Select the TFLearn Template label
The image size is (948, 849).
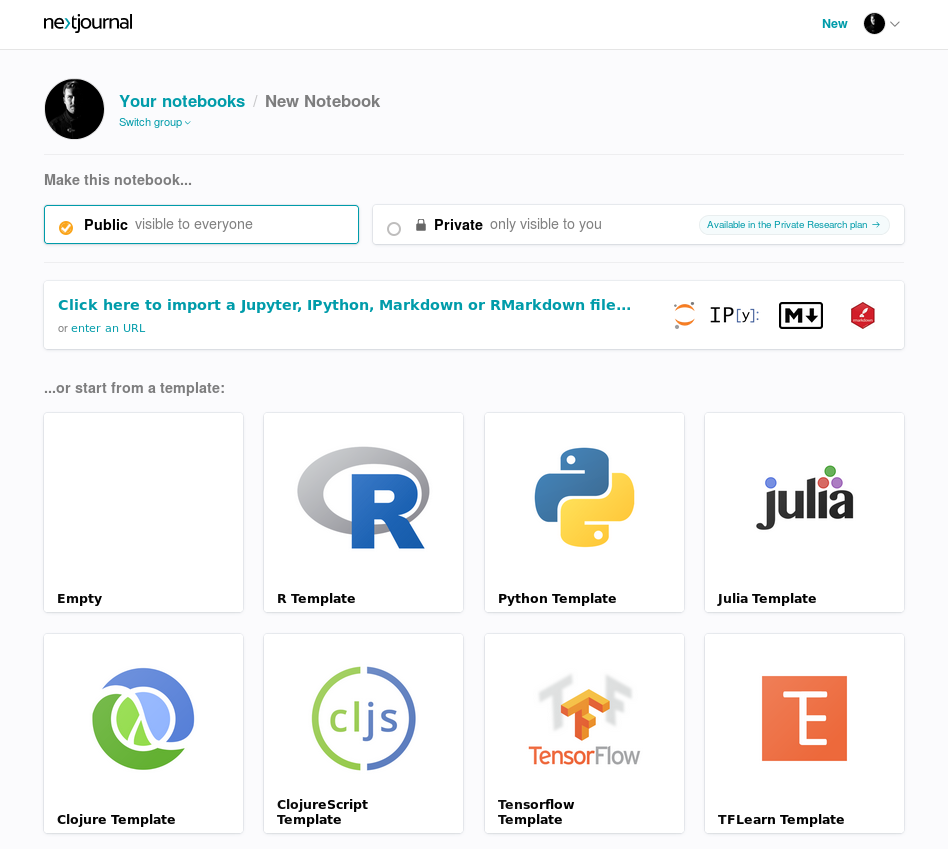(x=781, y=819)
